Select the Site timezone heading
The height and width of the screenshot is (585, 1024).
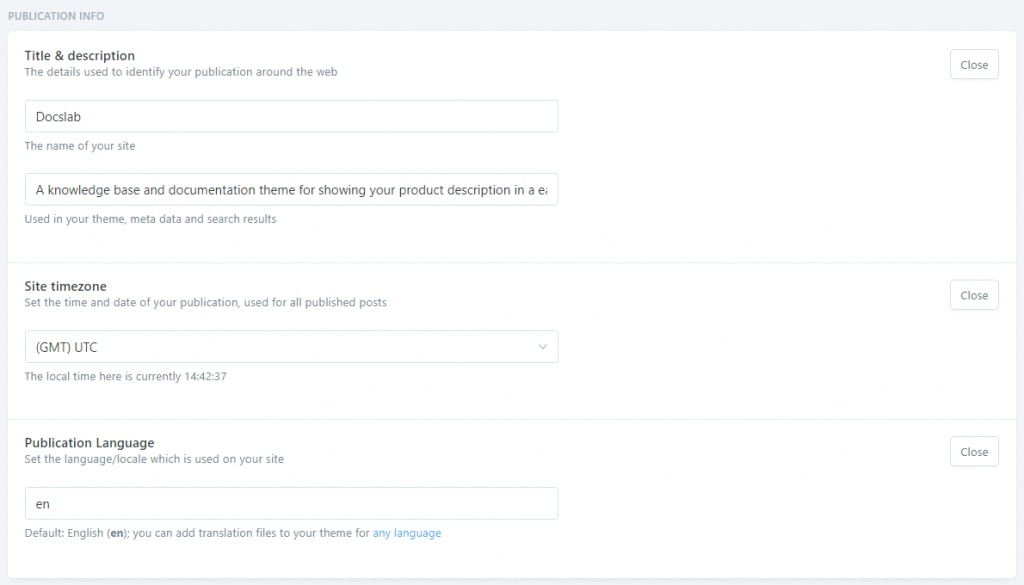(x=66, y=286)
